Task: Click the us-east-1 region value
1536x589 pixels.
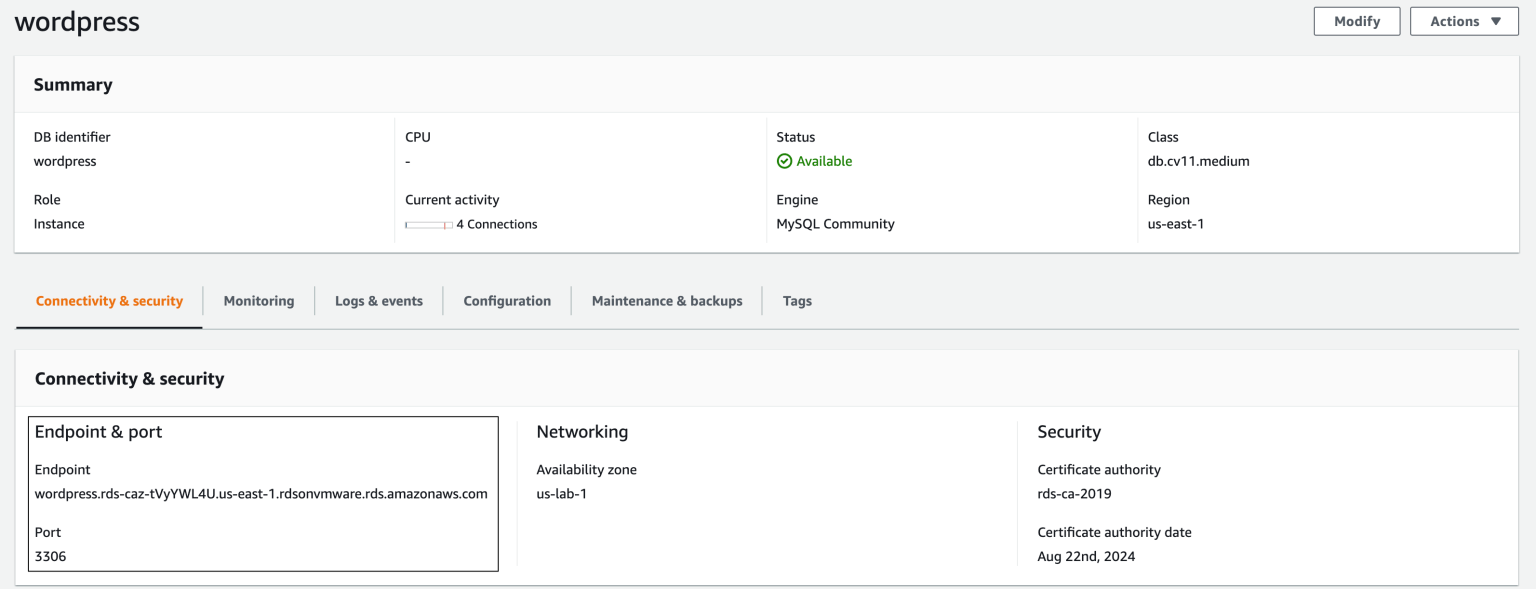Action: click(x=1175, y=224)
